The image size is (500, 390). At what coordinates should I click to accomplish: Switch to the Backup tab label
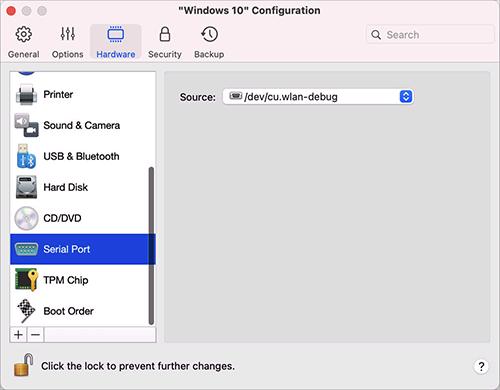[x=209, y=54]
